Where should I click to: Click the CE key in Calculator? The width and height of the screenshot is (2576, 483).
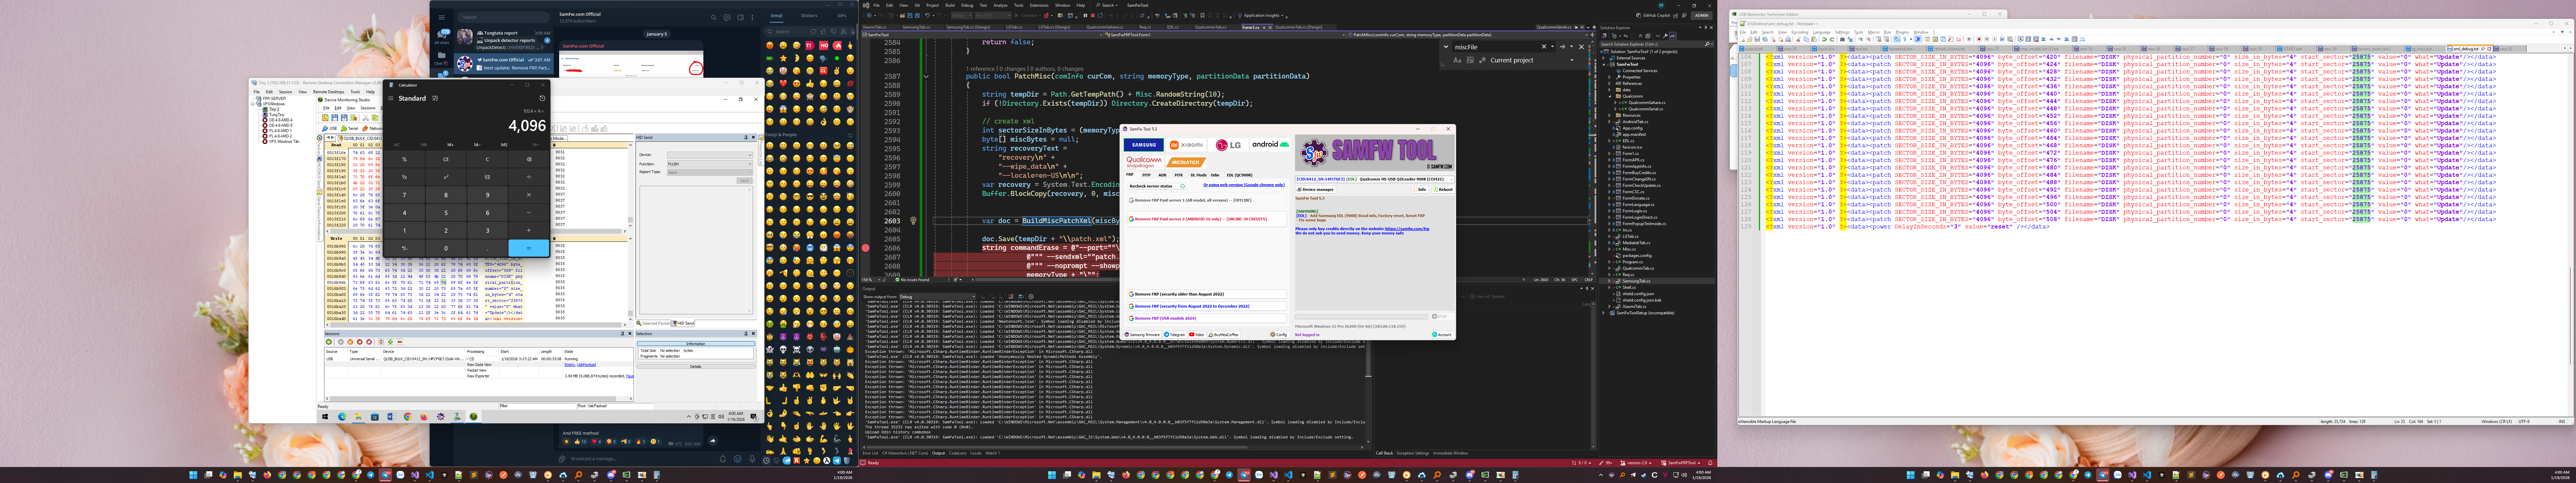point(446,159)
